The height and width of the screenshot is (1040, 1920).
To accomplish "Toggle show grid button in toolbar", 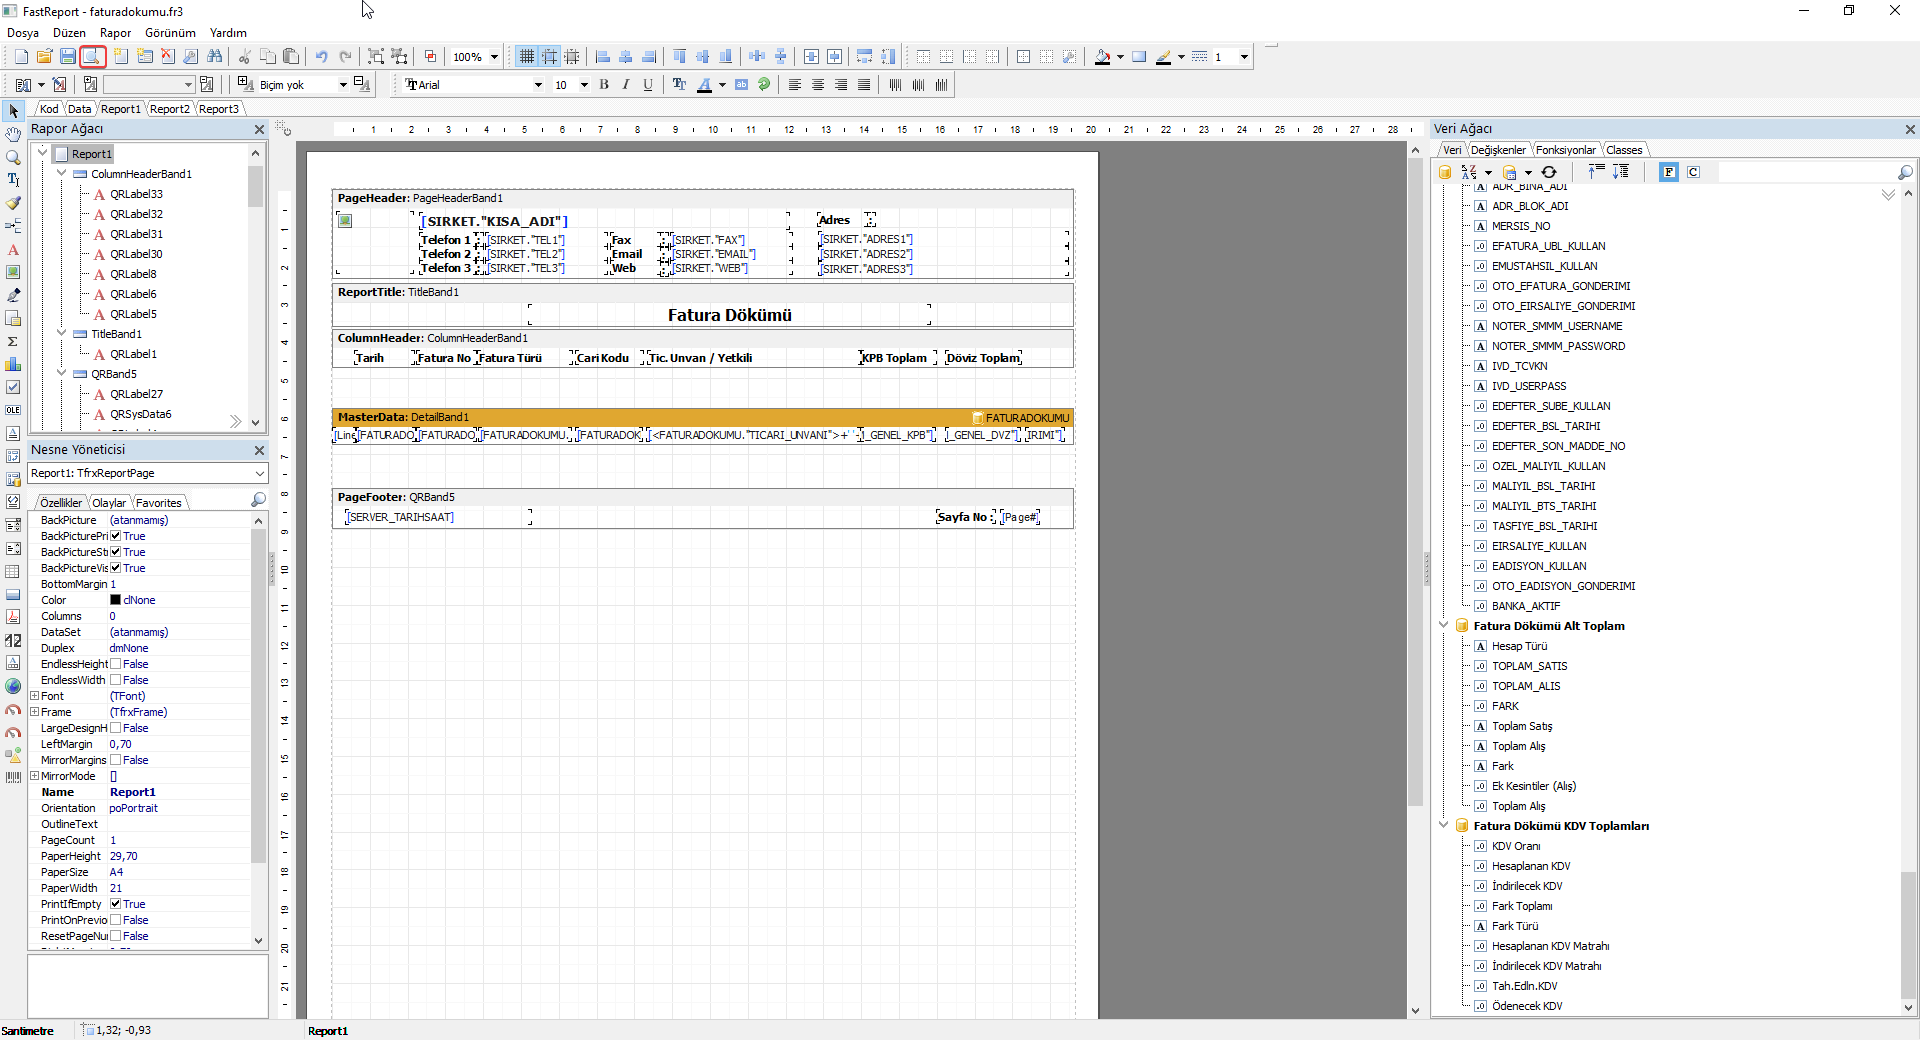I will (527, 57).
